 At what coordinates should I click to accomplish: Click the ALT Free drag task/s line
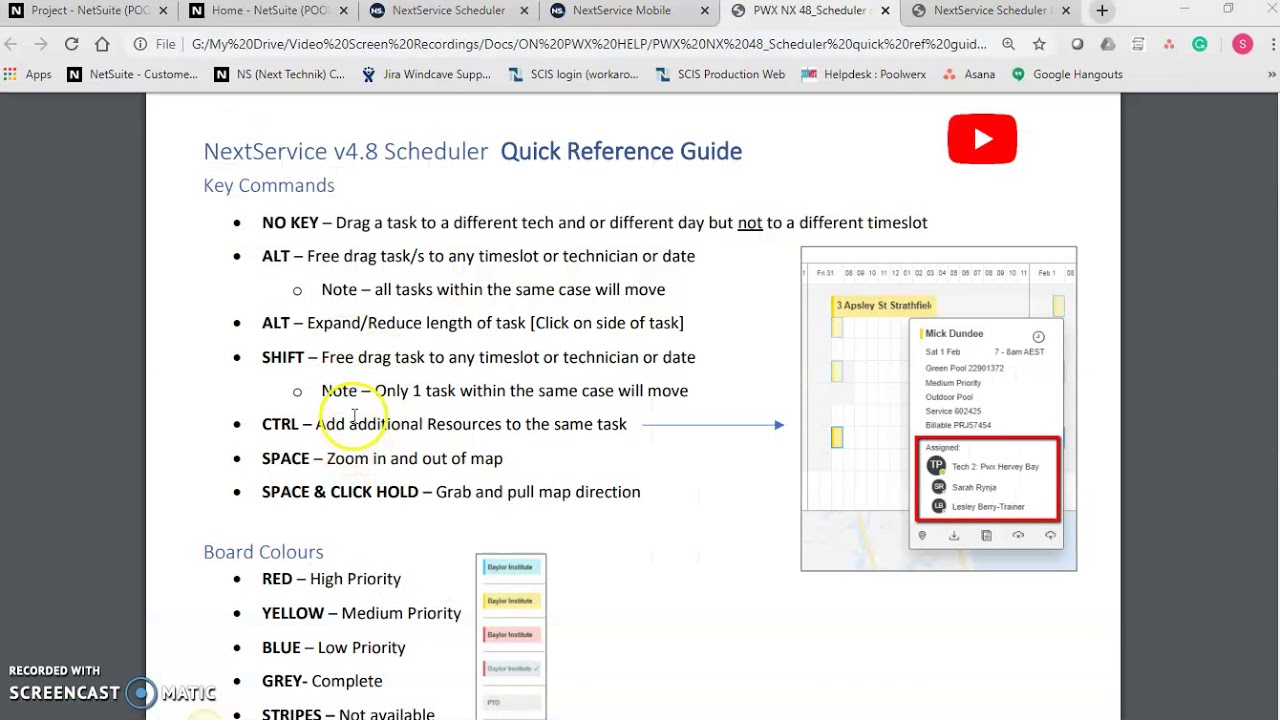click(478, 256)
